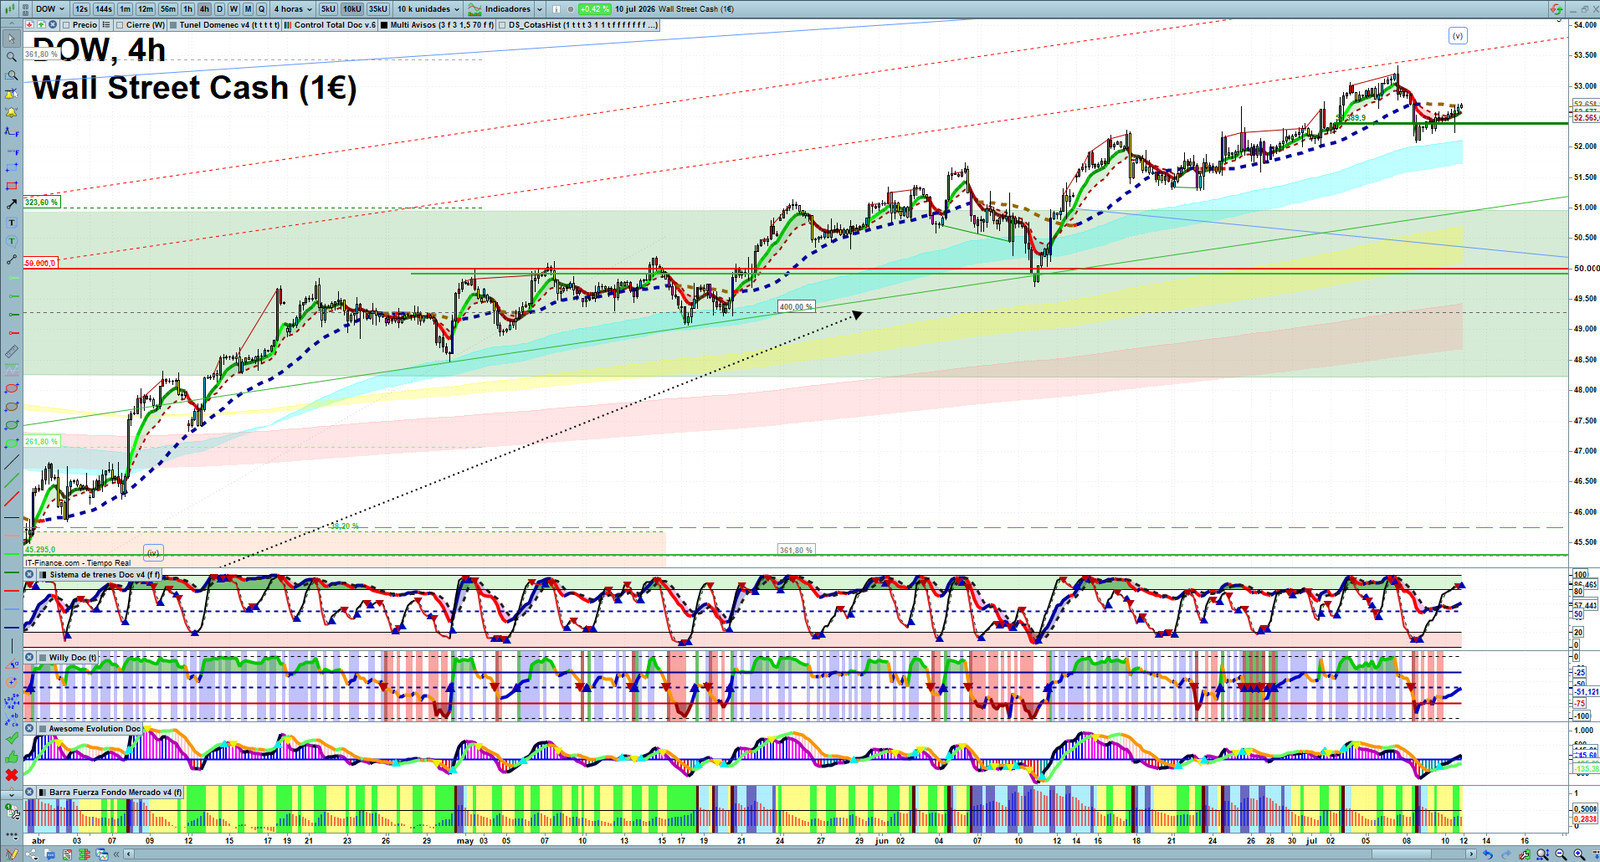Open settings of Barra Fuerza Fondo Mercado panel
This screenshot has height=862, width=1600.
point(30,792)
